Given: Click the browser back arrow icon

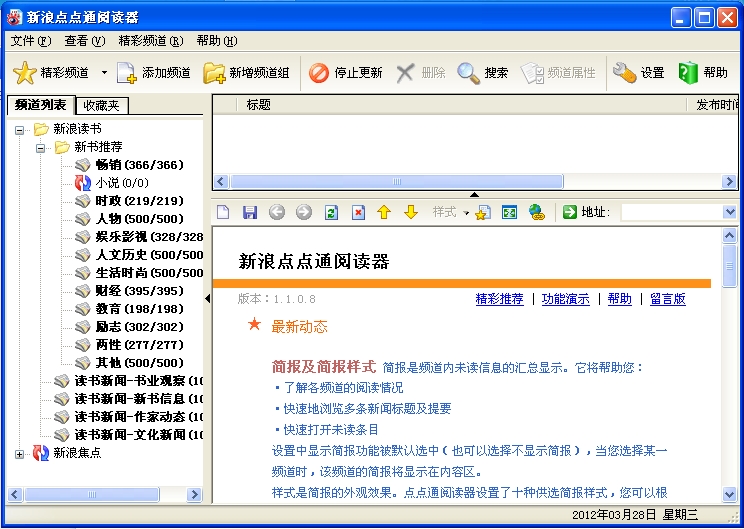Looking at the screenshot, I should pyautogui.click(x=277, y=212).
